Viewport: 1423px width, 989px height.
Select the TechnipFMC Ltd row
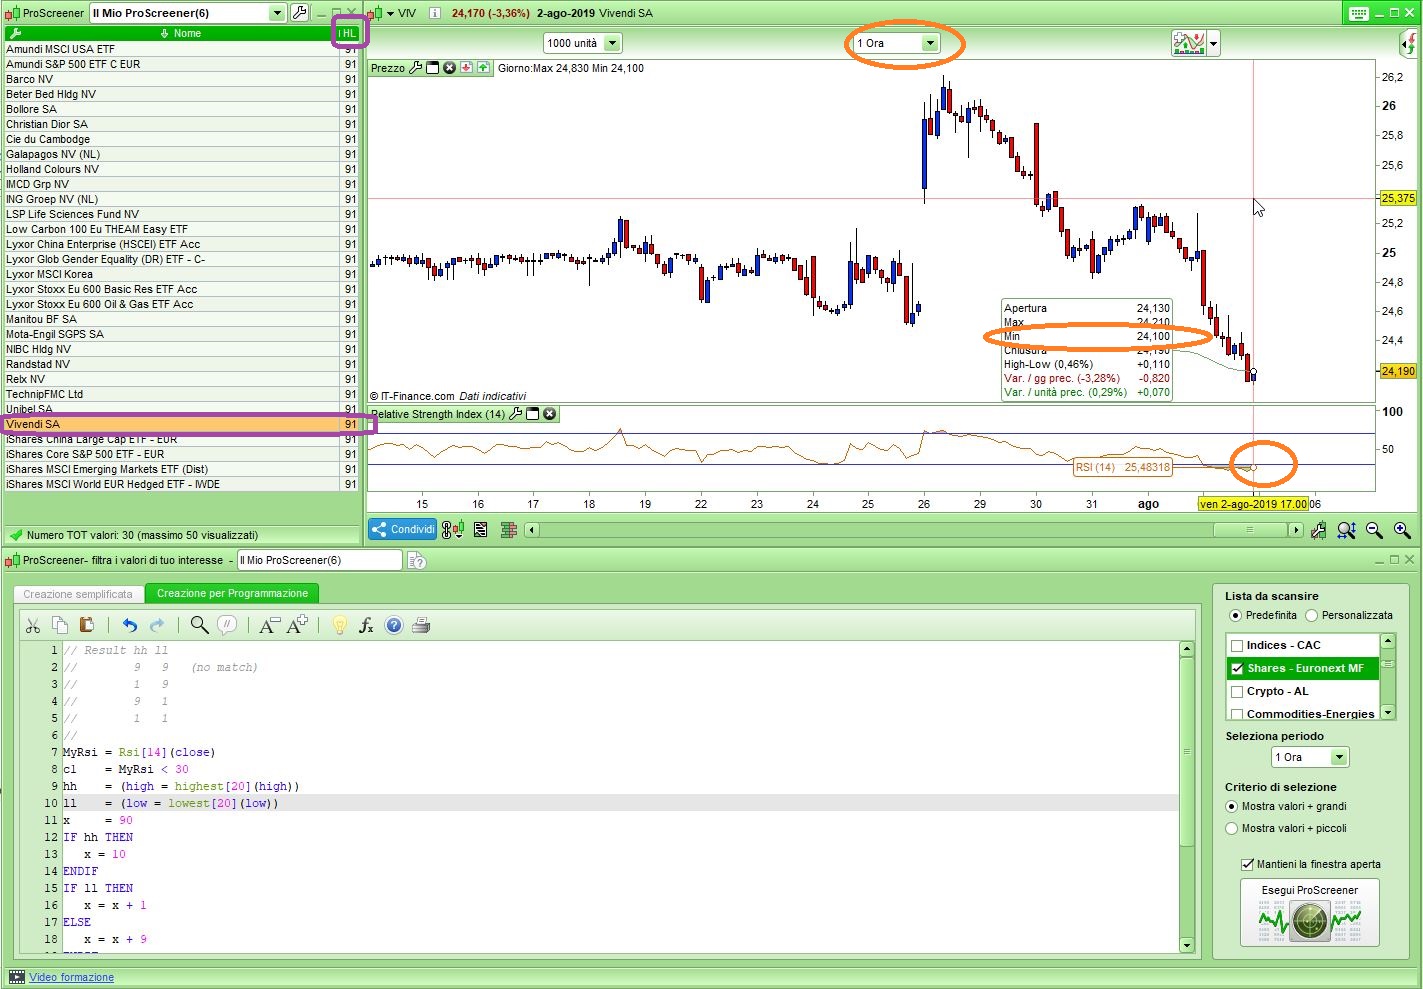click(180, 395)
